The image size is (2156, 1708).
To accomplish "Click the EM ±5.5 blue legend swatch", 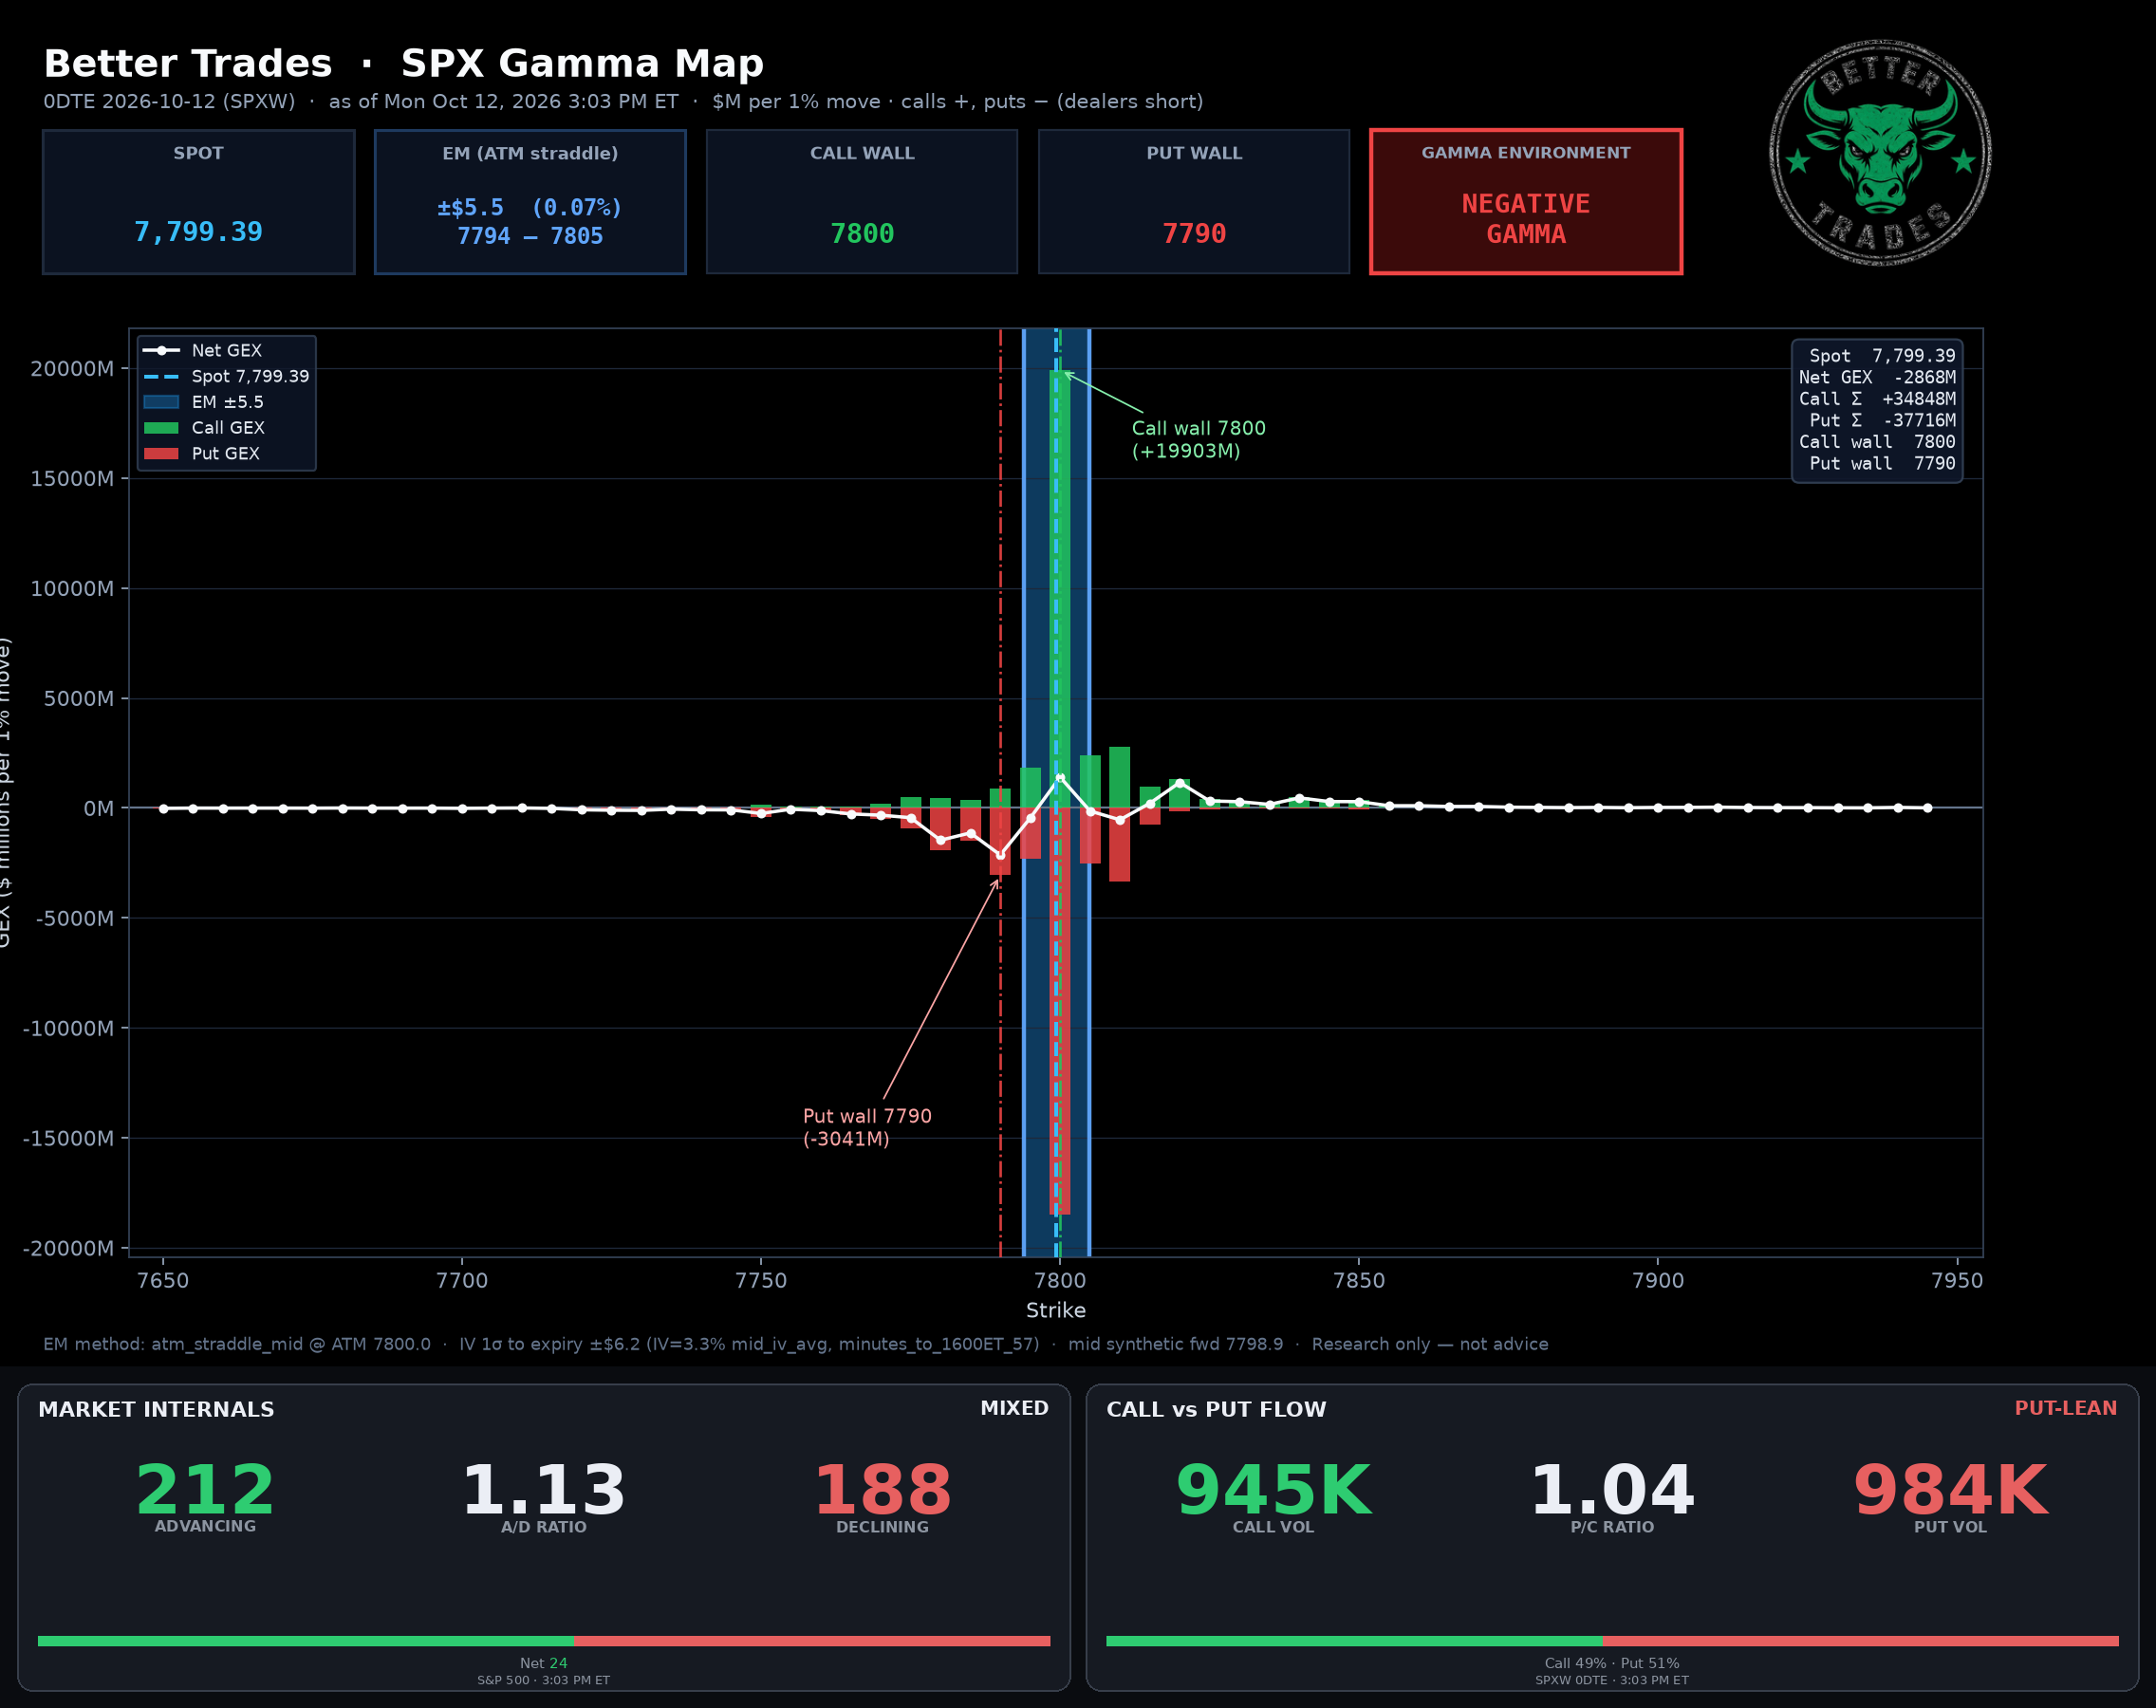I will tap(161, 402).
